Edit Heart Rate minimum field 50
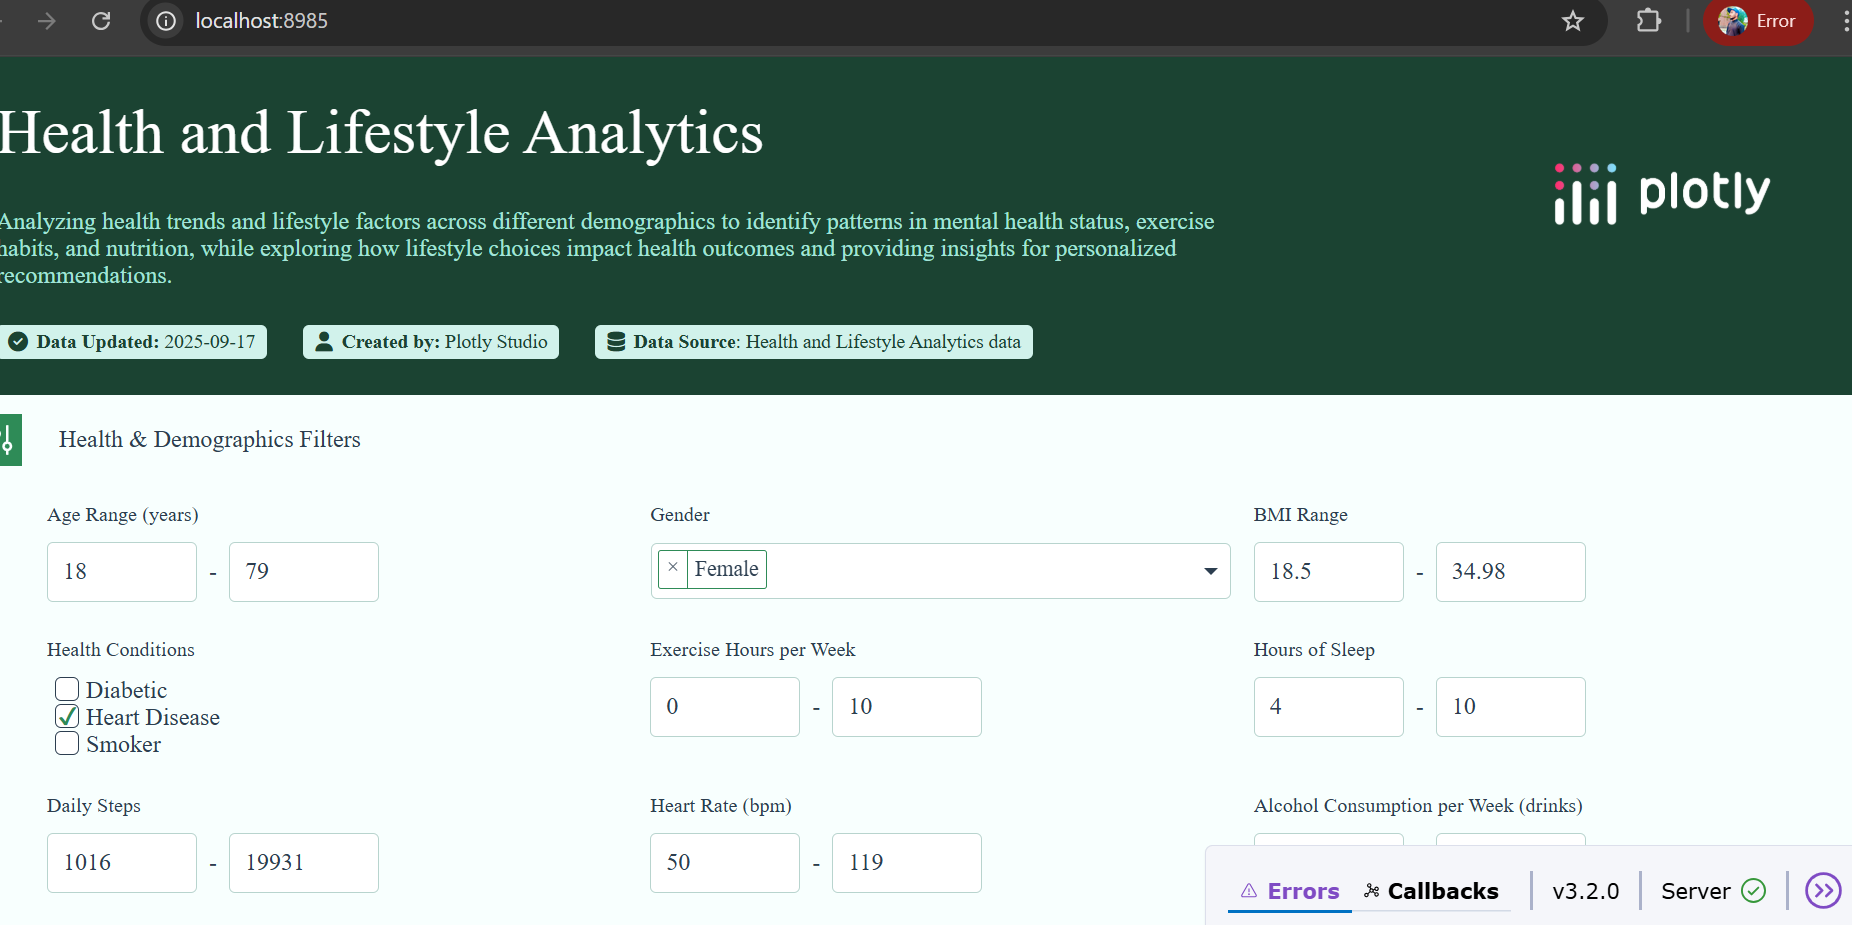The image size is (1852, 925). point(725,863)
